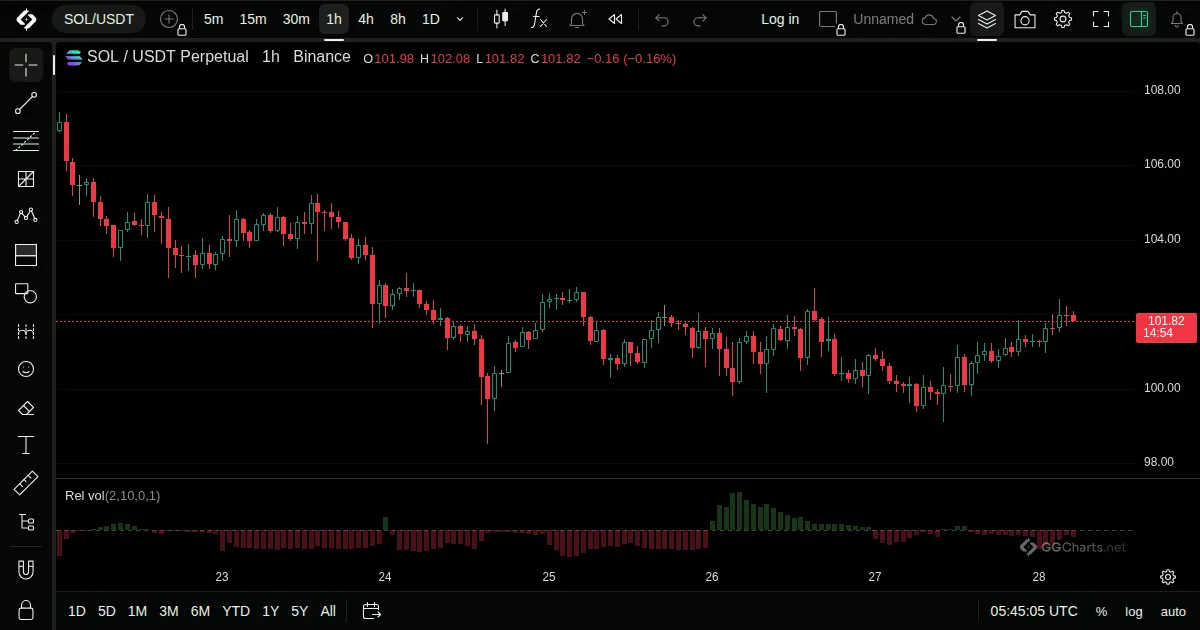Open the emoji icons tool

click(26, 369)
